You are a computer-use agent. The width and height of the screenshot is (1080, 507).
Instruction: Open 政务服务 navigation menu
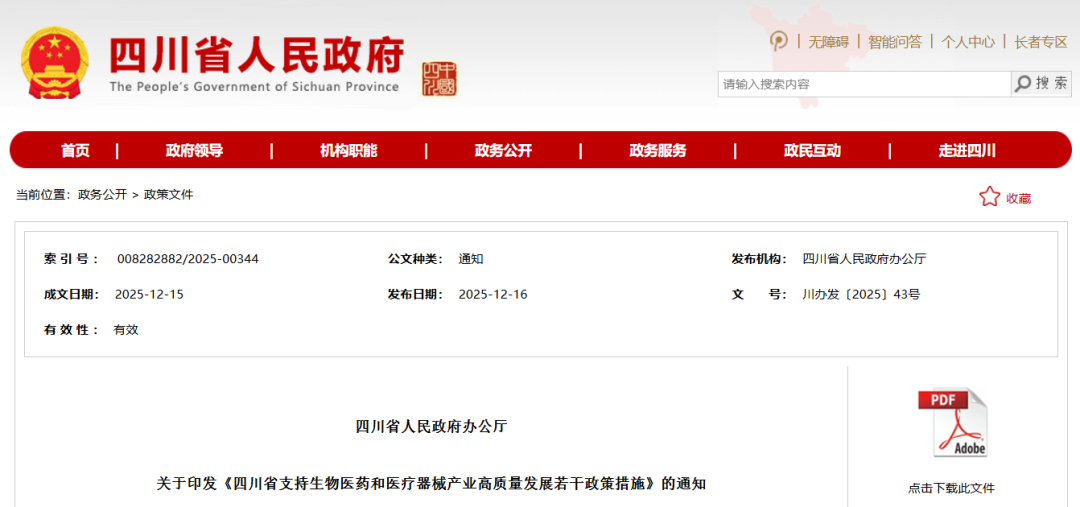(x=657, y=151)
